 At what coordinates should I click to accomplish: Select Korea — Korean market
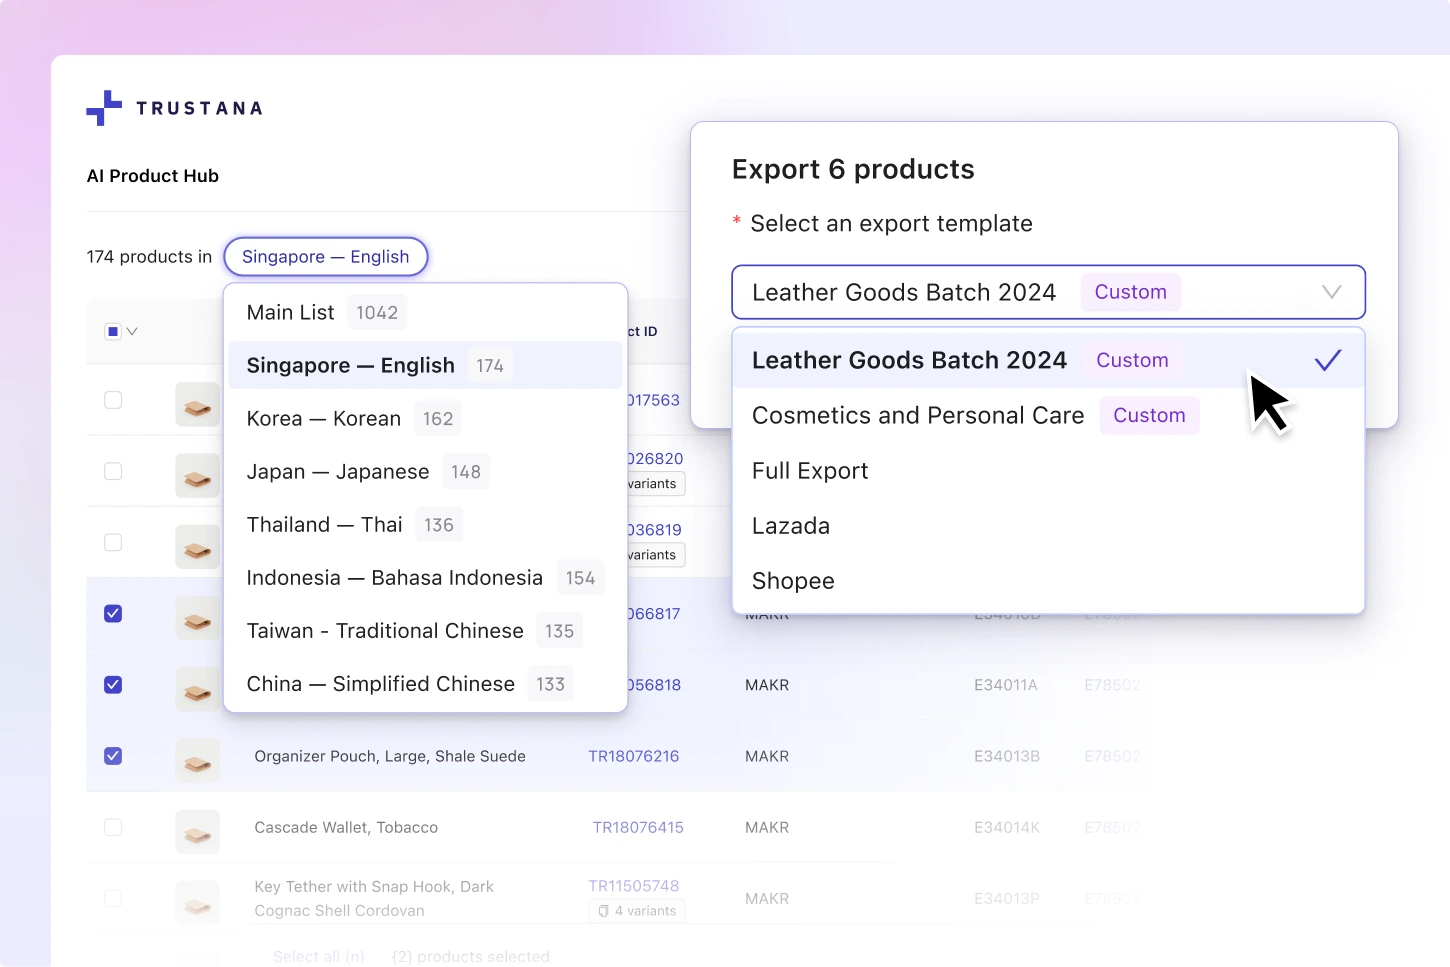coord(425,419)
